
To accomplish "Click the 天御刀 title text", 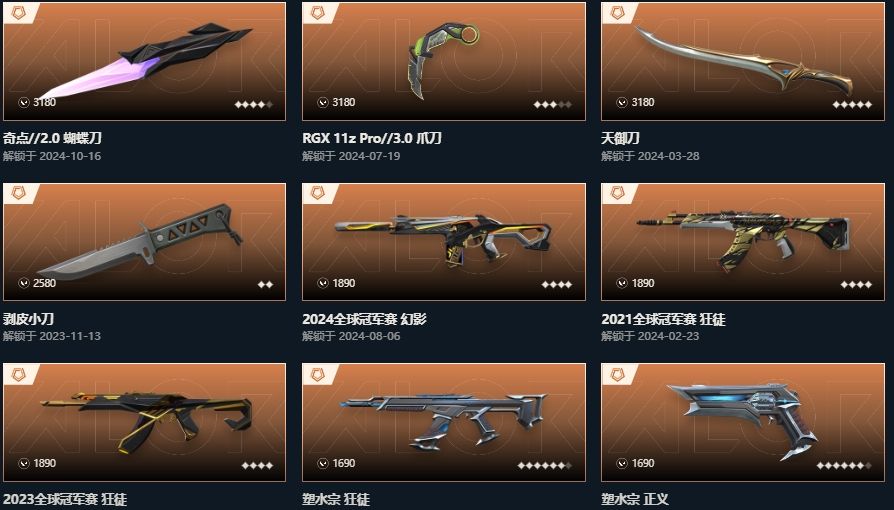I will tap(620, 138).
